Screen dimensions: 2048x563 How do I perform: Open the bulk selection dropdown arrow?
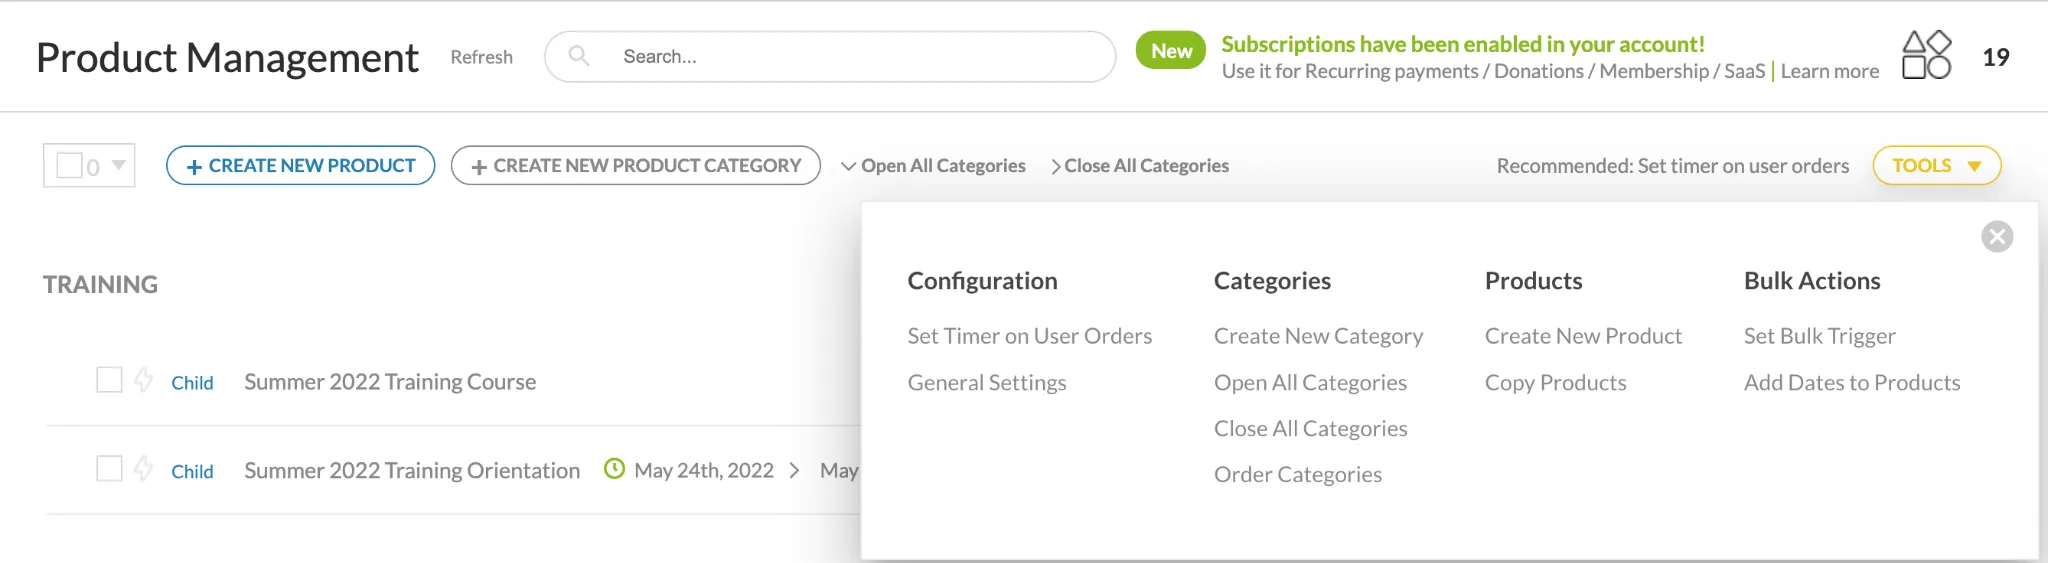119,165
